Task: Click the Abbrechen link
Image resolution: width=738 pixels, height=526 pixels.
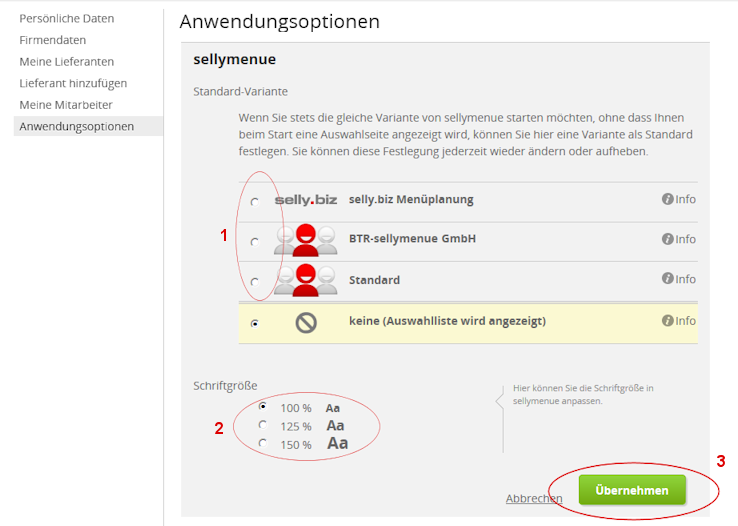Action: (533, 498)
